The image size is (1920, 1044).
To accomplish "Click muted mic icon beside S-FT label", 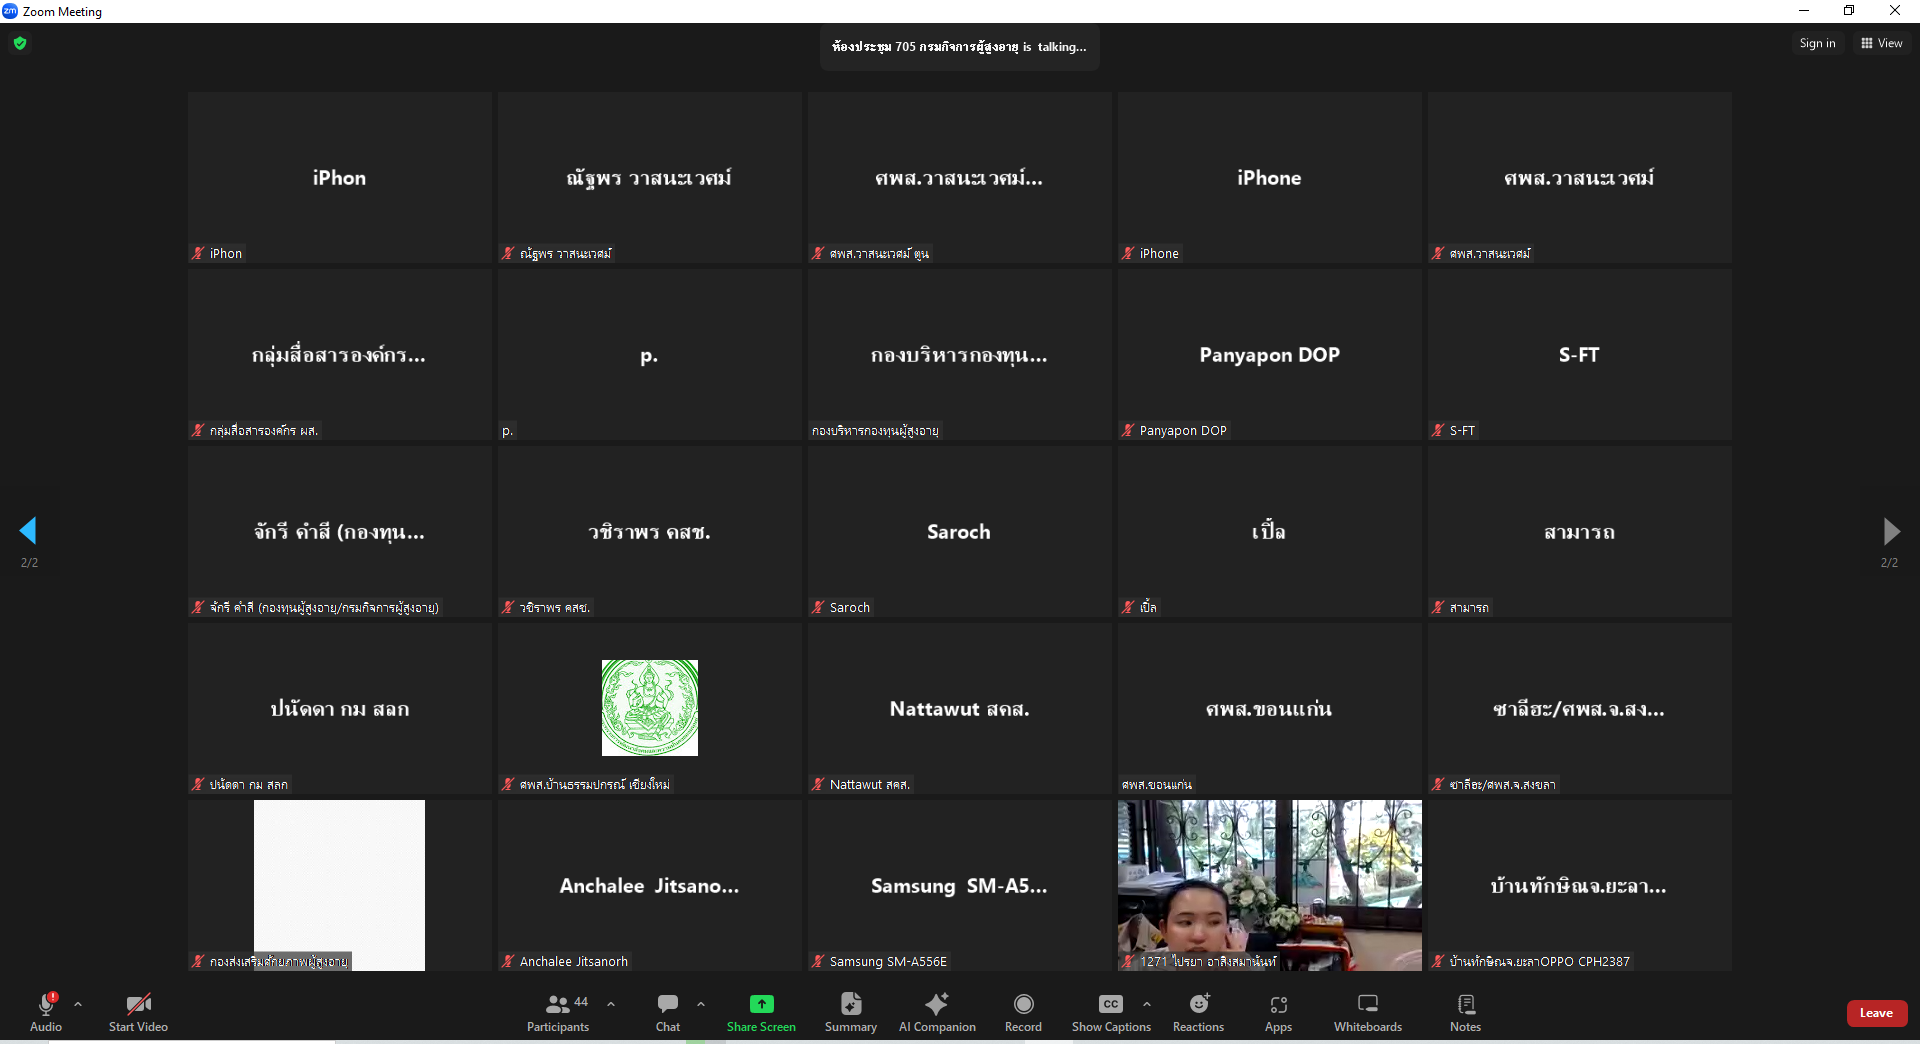I will (1438, 430).
